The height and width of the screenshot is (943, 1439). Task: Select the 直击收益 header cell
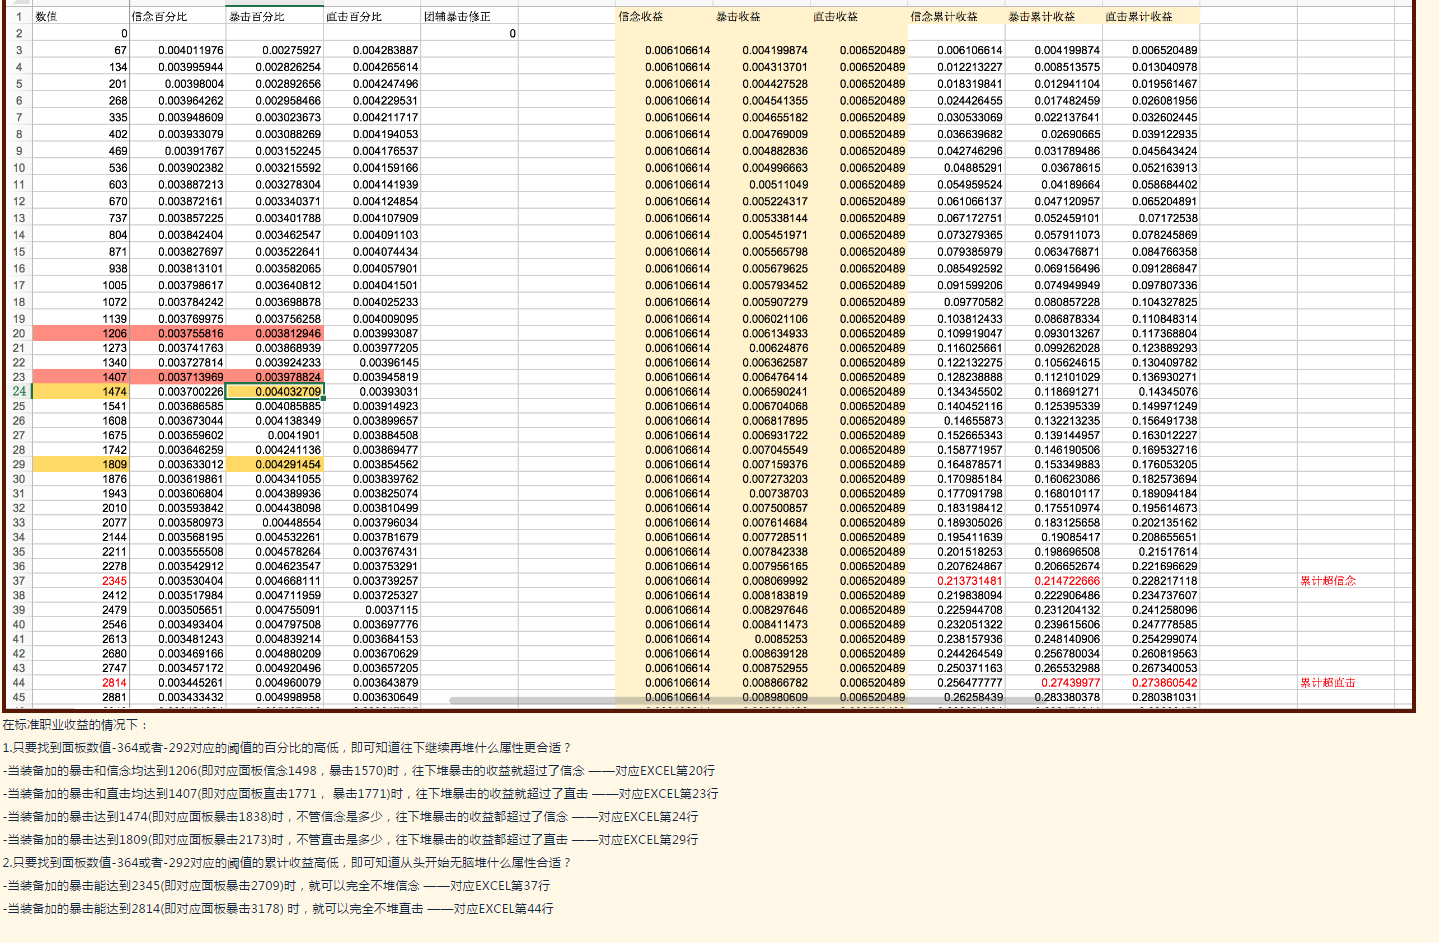click(858, 16)
